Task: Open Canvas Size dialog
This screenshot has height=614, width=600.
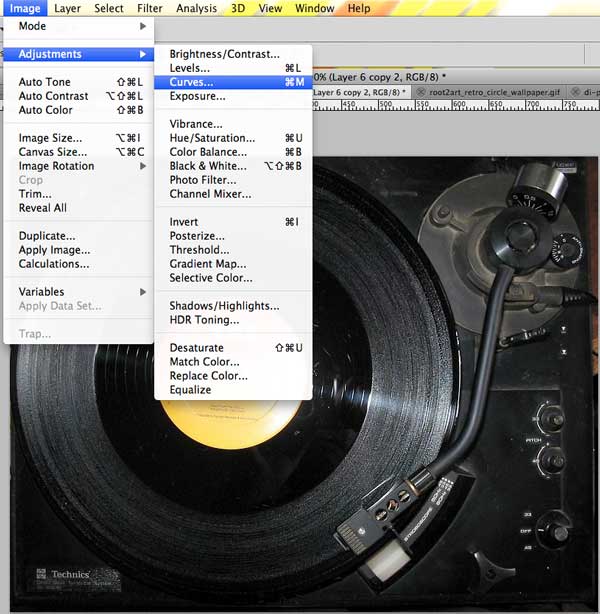Action: [x=79, y=152]
